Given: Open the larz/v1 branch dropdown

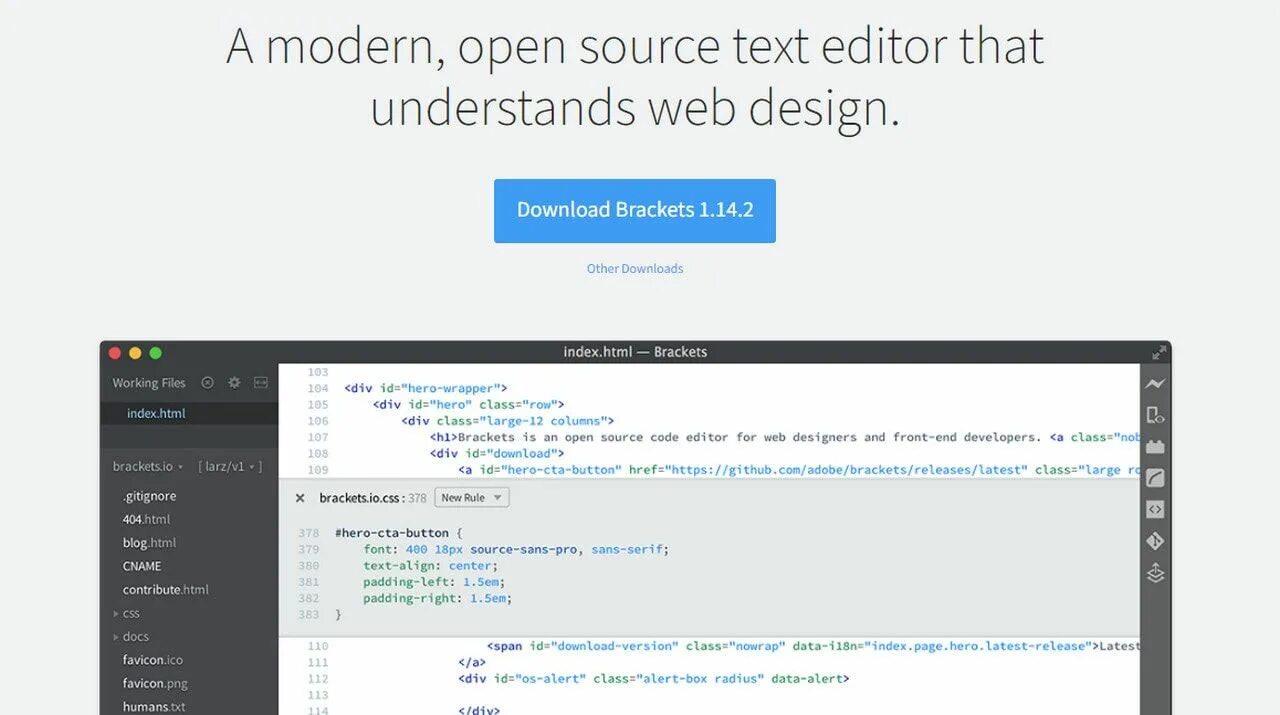Looking at the screenshot, I should click(x=230, y=466).
